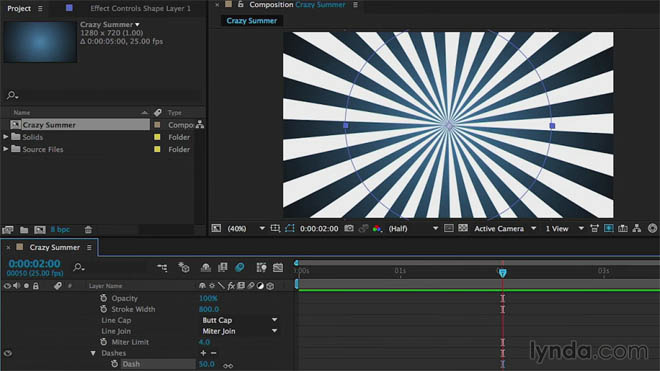Click the Stroke Width value 800.0
The image size is (660, 371).
209,309
